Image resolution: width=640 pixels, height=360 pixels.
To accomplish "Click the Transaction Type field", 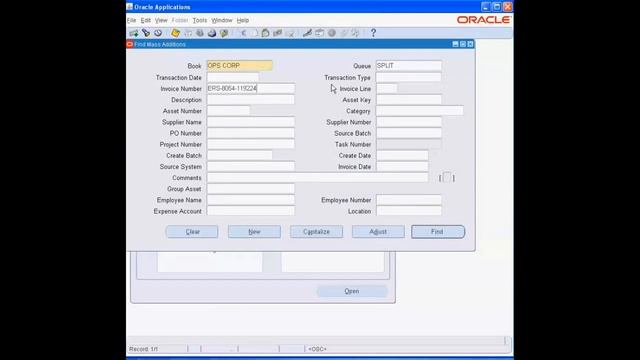I will point(409,77).
